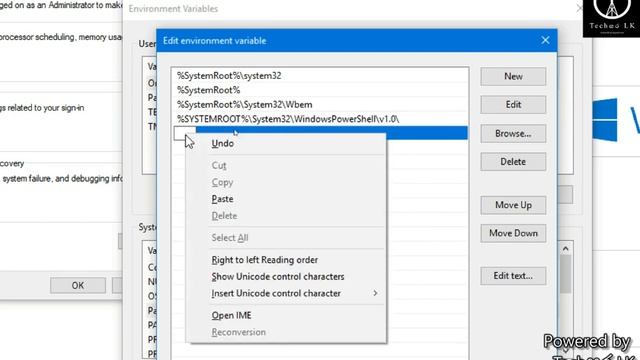
Task: Click the Move Down button
Action: [x=513, y=233]
